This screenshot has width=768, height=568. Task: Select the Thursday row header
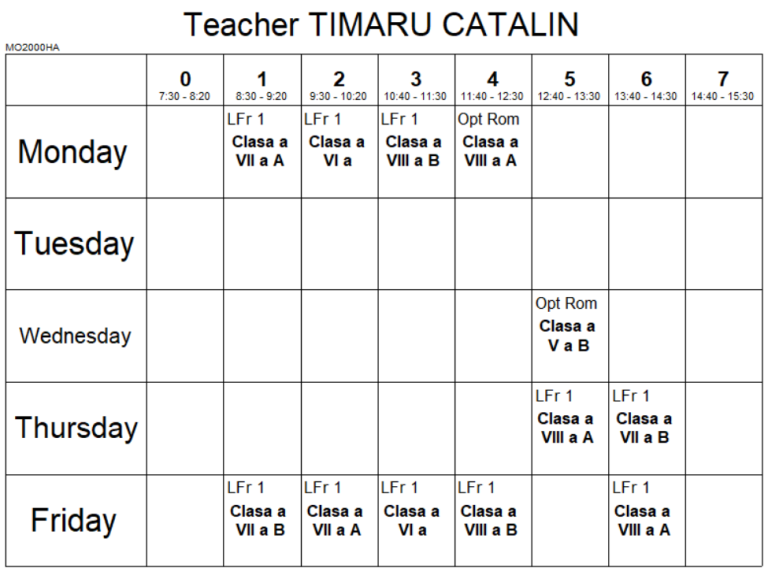(76, 428)
